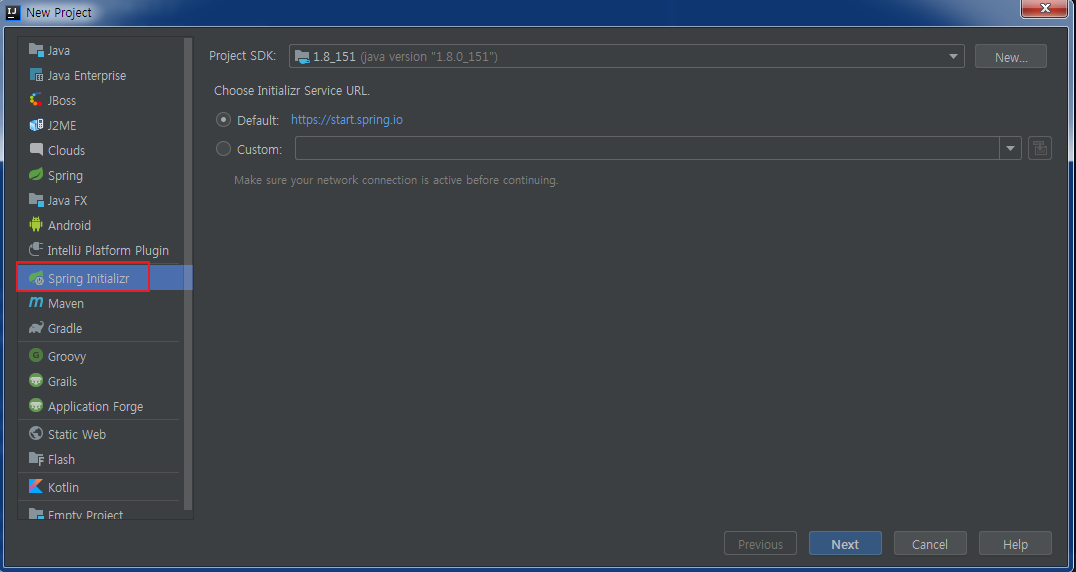Screen dimensions: 1076x572
Task: Select the 'Android' list entry text
Action: coord(69,225)
